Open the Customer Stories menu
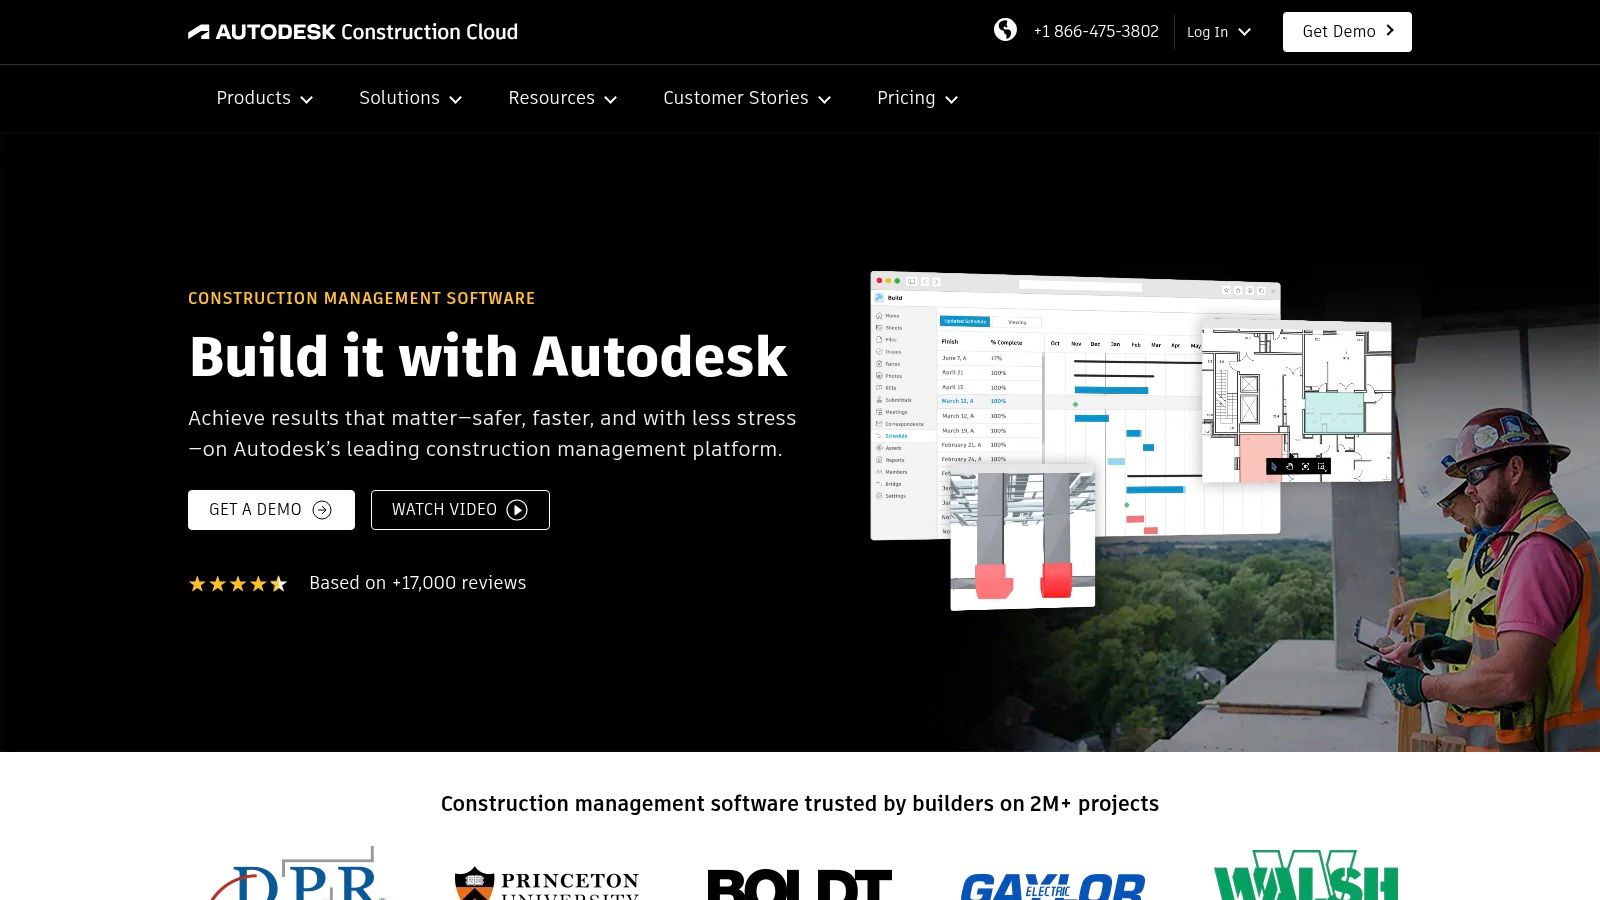1600x900 pixels. tap(748, 98)
